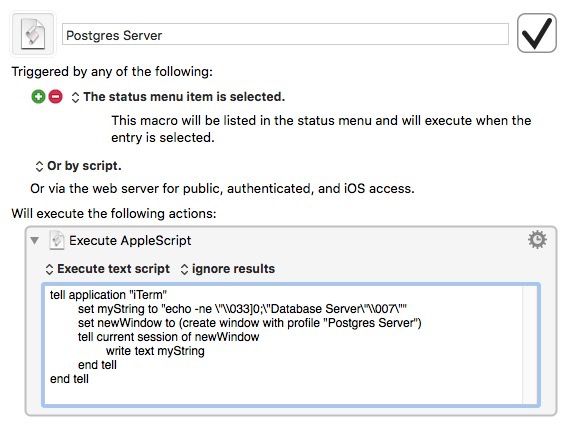Screen dimensions: 570x424
Task: Click the AppleScript action icon
Action: point(57,240)
